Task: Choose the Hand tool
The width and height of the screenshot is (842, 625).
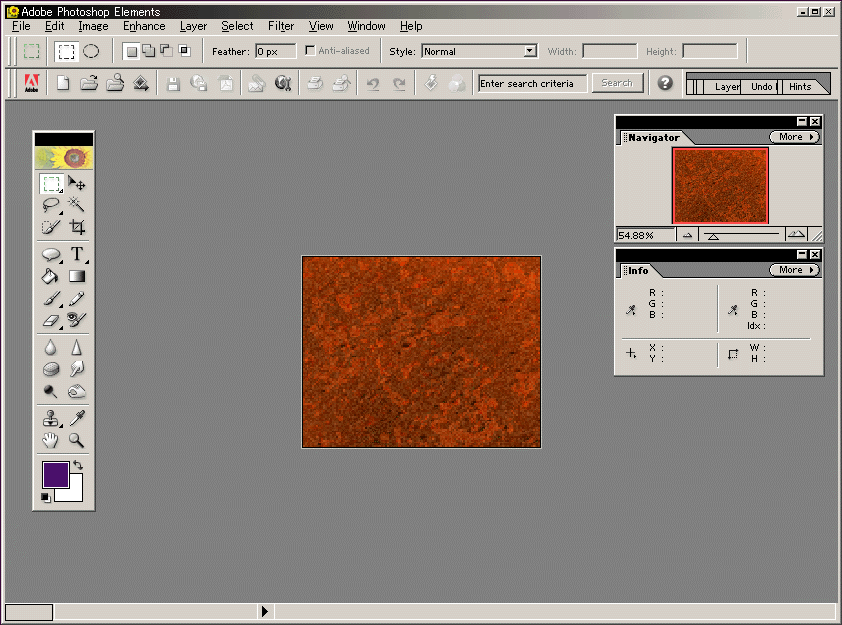Action: coord(51,440)
